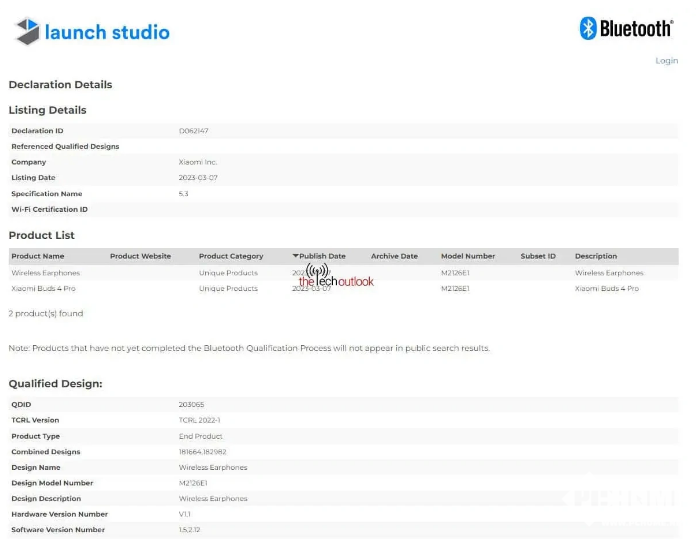Click the Archive Date column header
The image size is (697, 539).
coord(394,256)
